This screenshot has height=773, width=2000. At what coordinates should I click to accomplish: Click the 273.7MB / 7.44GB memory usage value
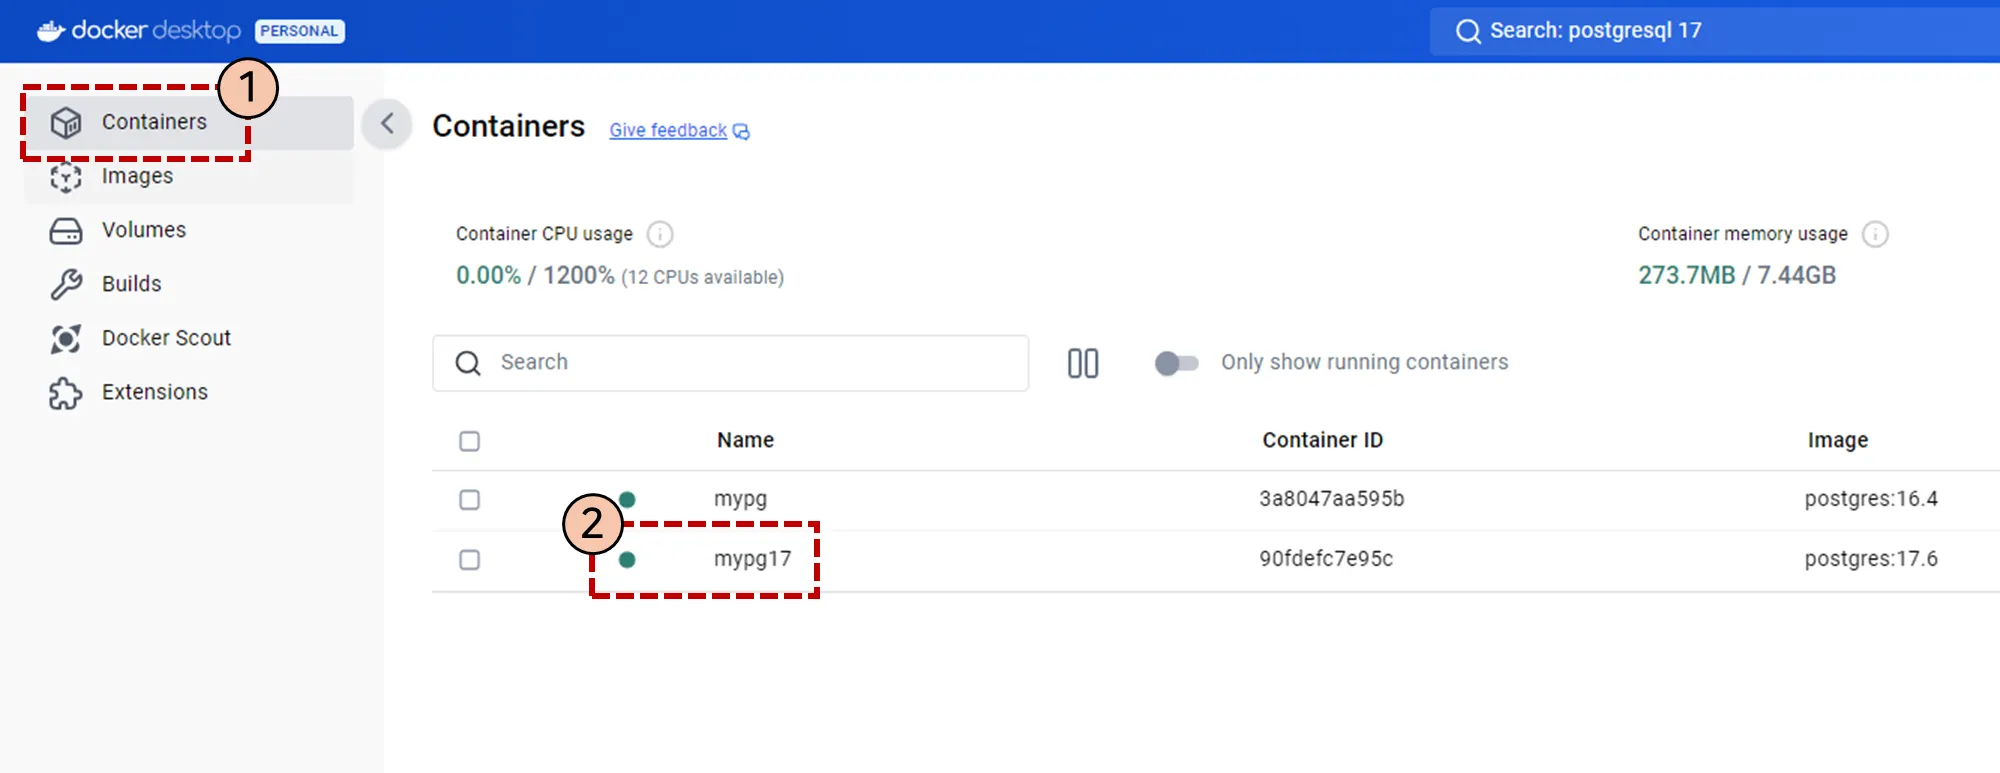(1737, 276)
